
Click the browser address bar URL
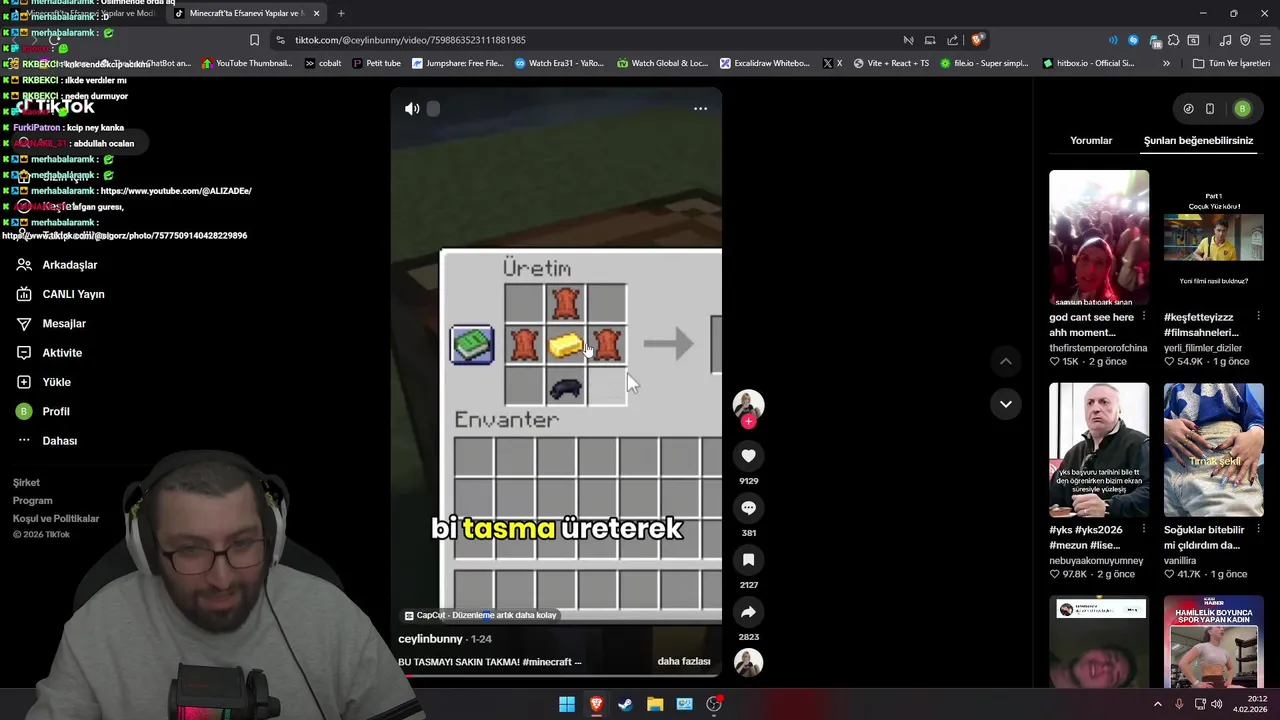[x=410, y=40]
